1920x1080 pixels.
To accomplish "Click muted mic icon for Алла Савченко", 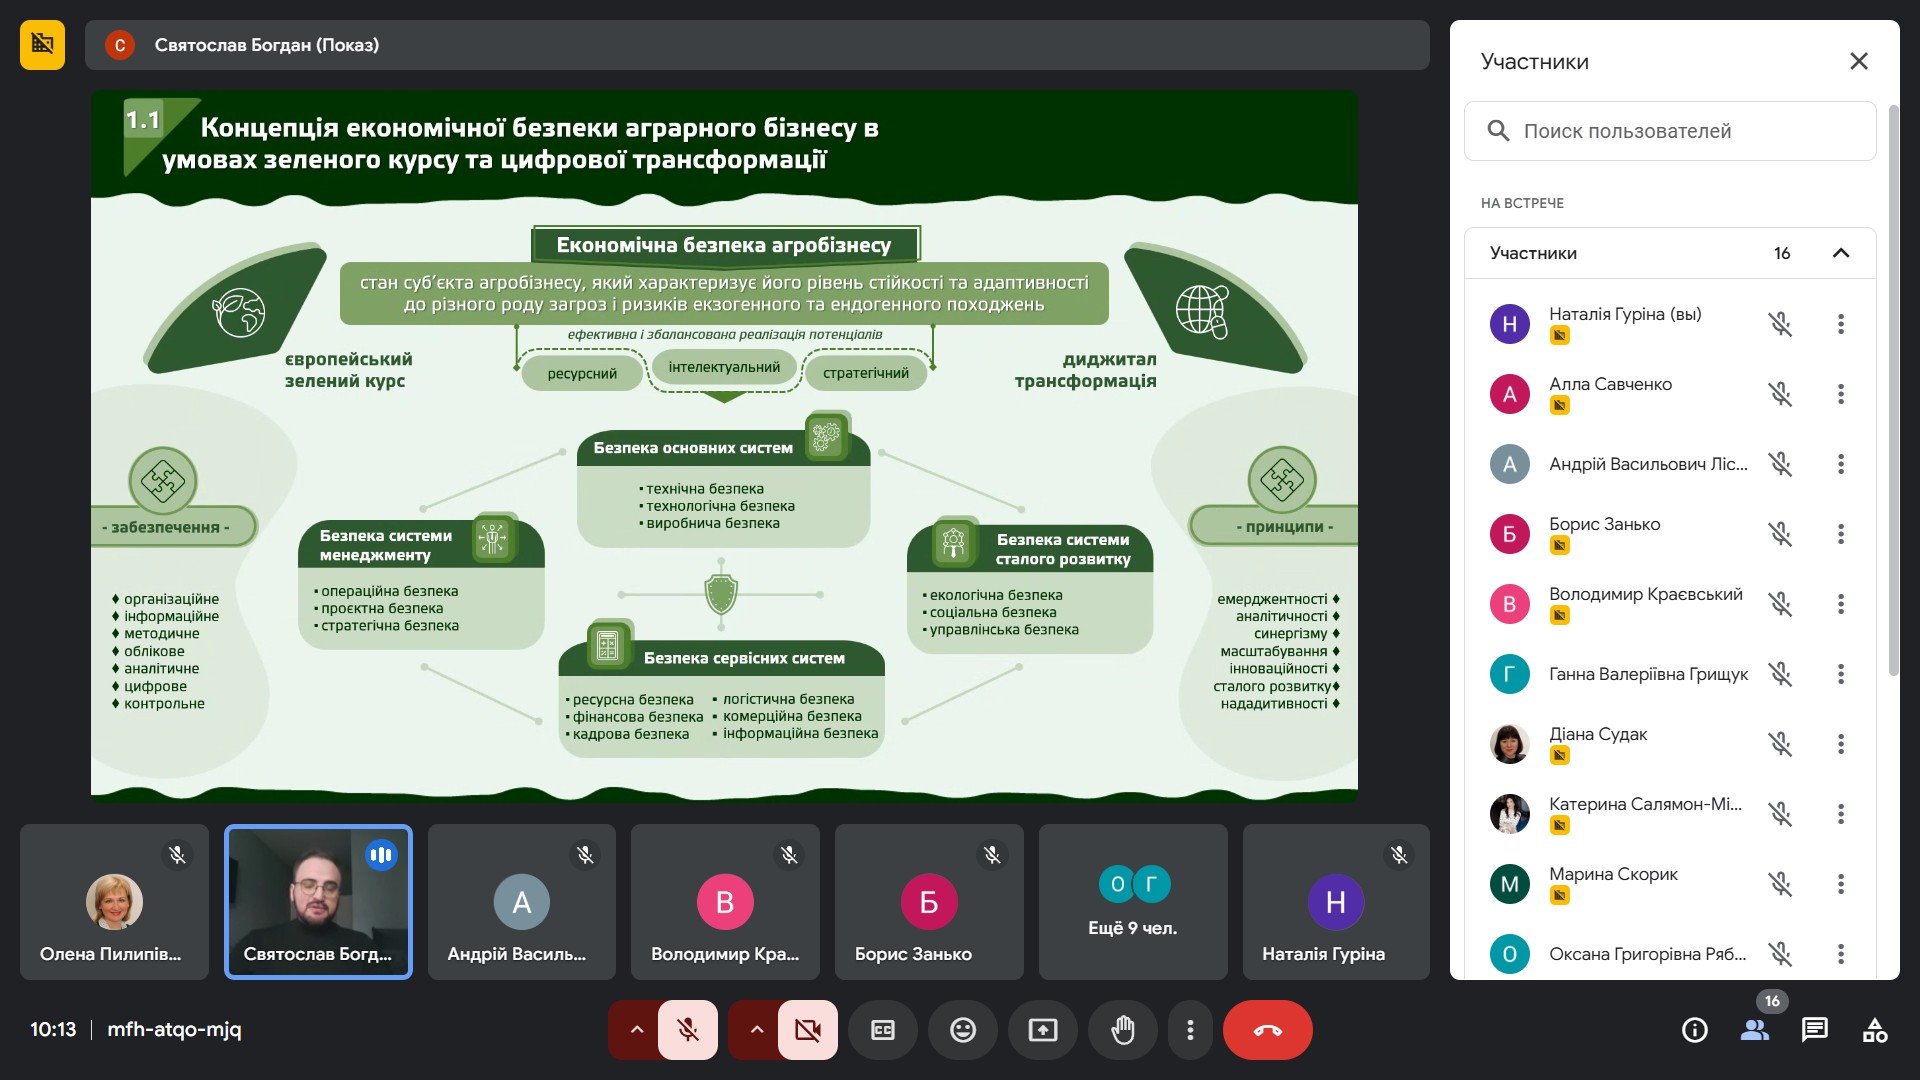I will point(1780,394).
